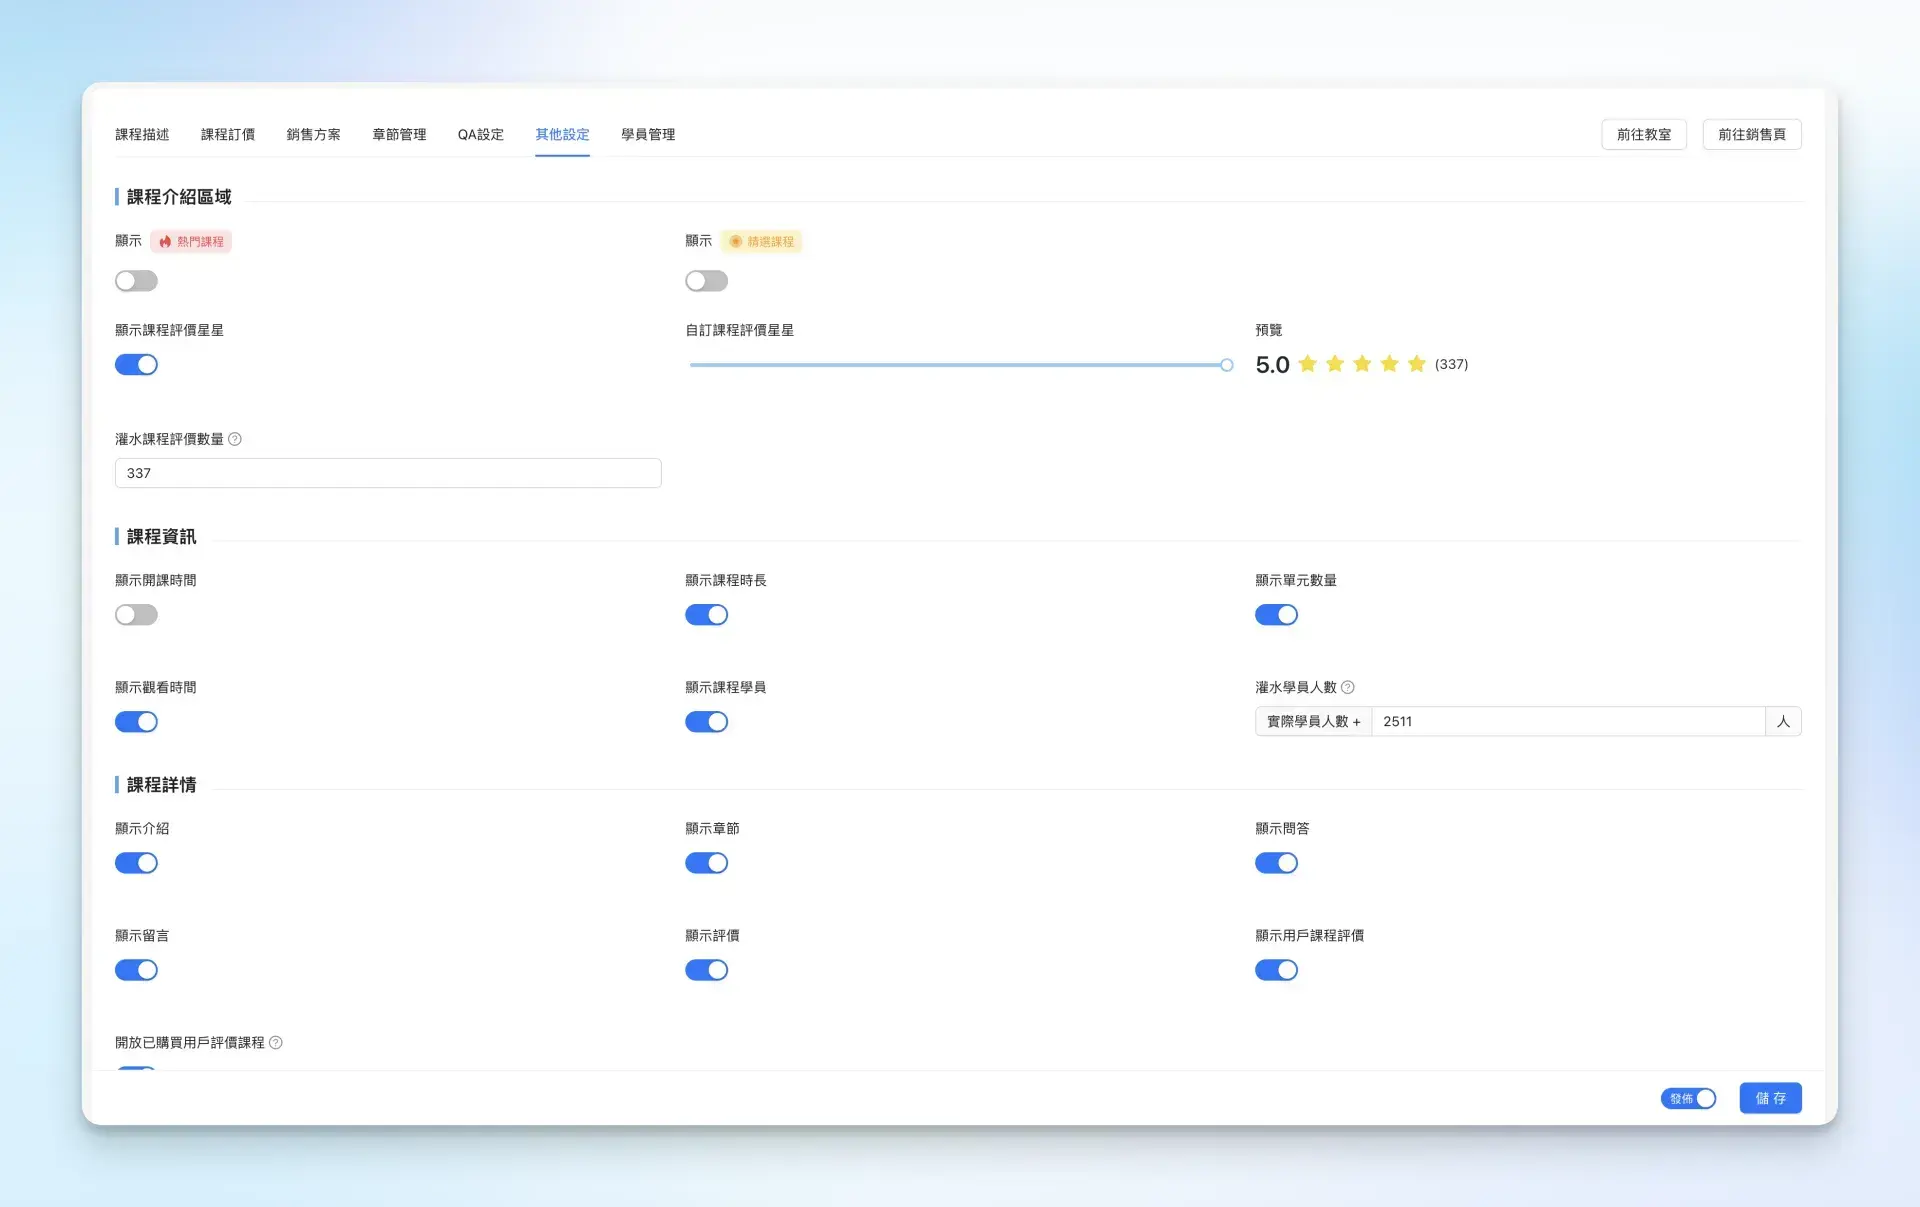1920x1207 pixels.
Task: Click the 精選課程 badge
Action: [x=761, y=241]
